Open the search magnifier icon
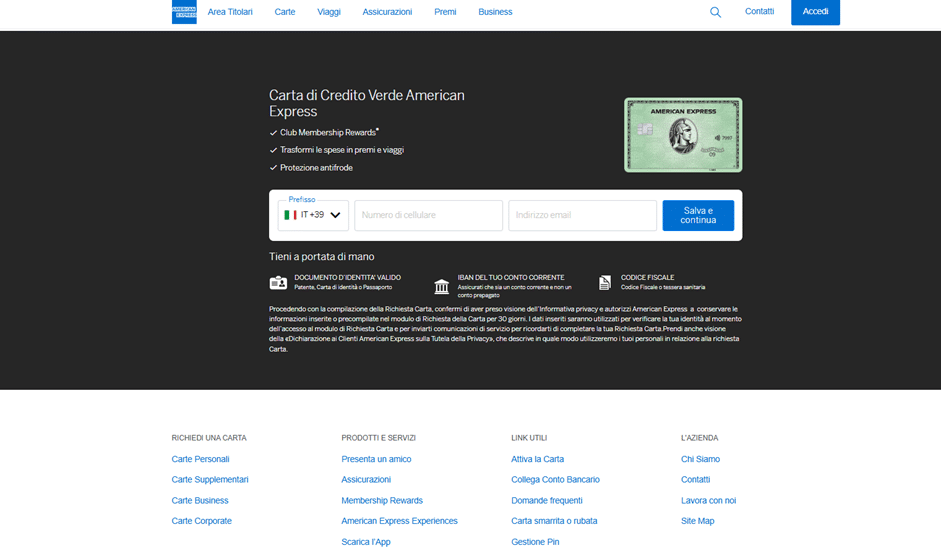 (715, 12)
